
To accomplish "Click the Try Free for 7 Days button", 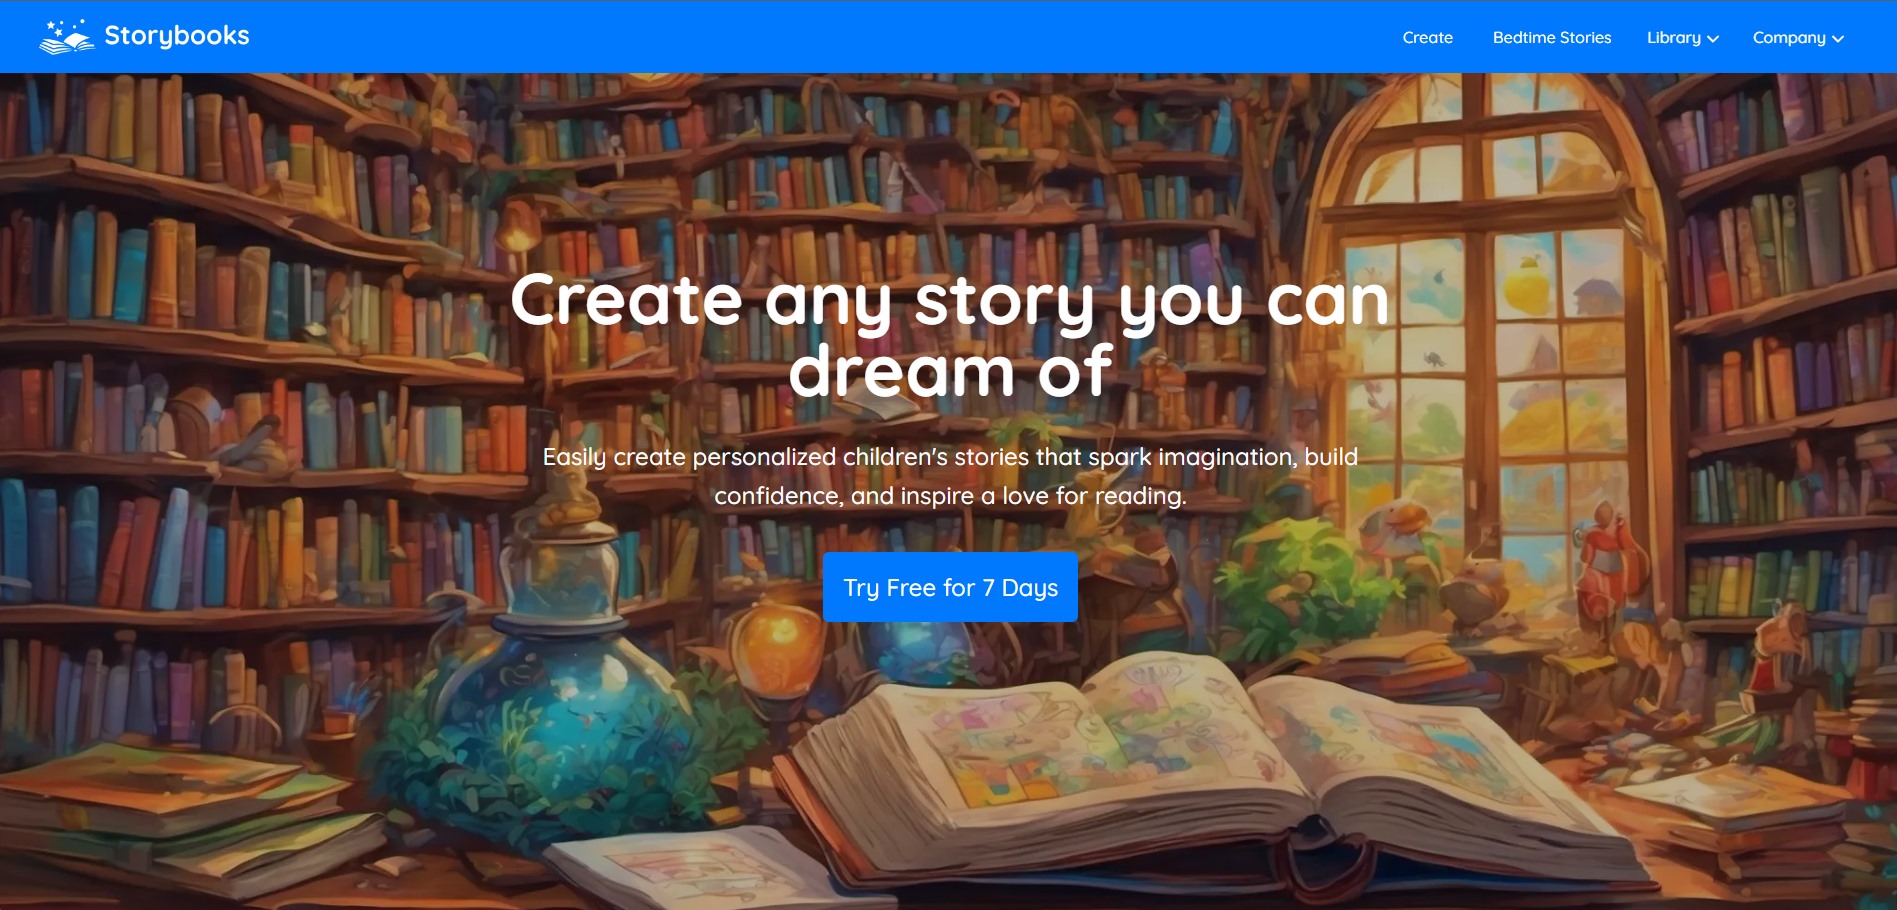I will click(950, 587).
